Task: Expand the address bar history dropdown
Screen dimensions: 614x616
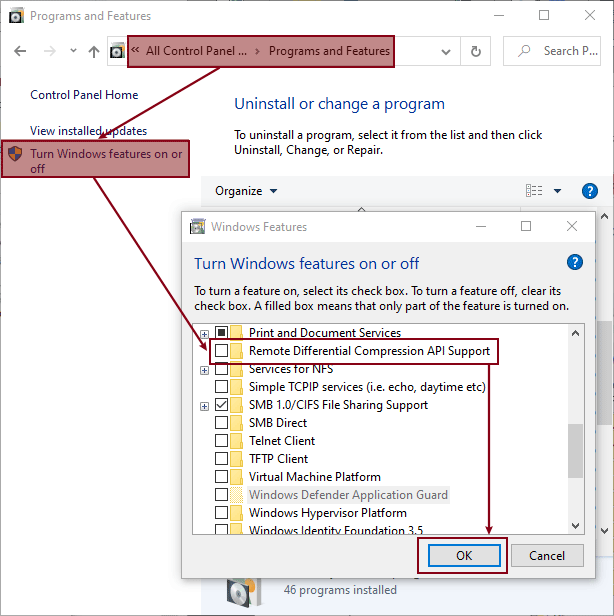Action: [x=446, y=51]
